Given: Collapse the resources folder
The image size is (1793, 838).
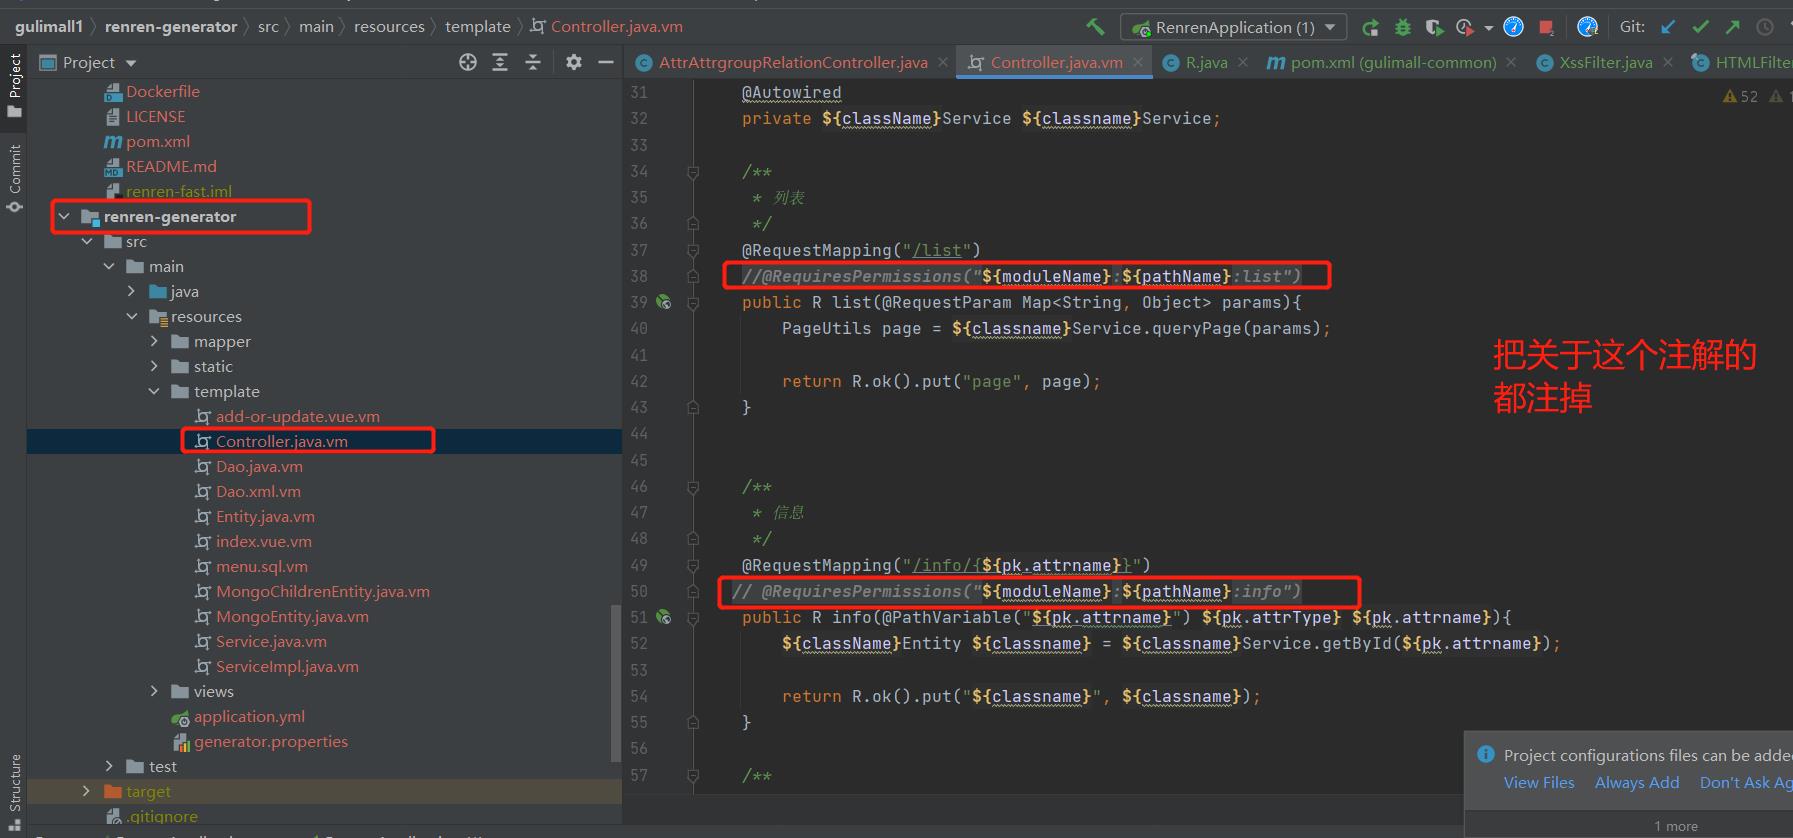Looking at the screenshot, I should 131,316.
